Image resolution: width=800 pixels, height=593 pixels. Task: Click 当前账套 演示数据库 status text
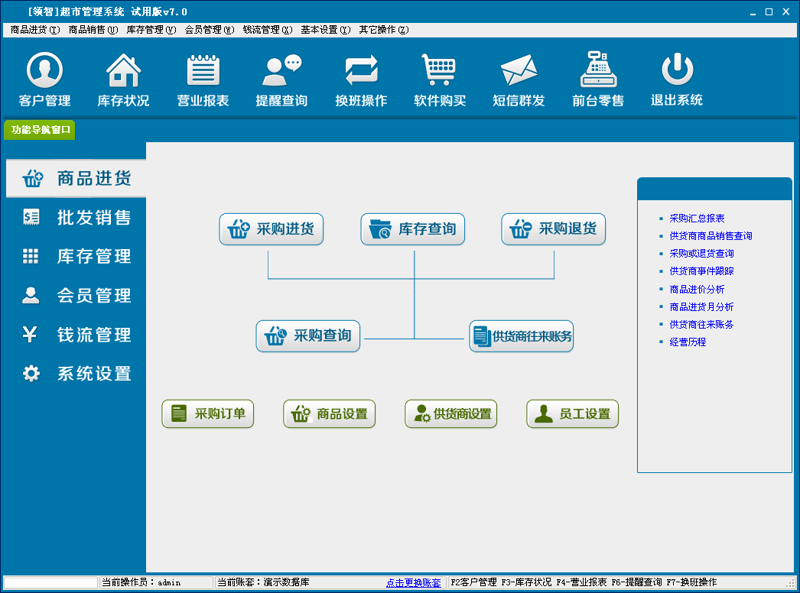point(263,582)
